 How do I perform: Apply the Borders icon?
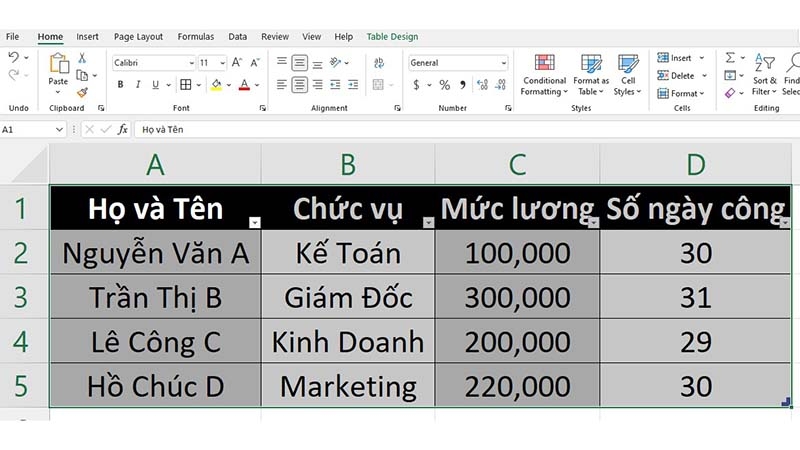[x=186, y=85]
